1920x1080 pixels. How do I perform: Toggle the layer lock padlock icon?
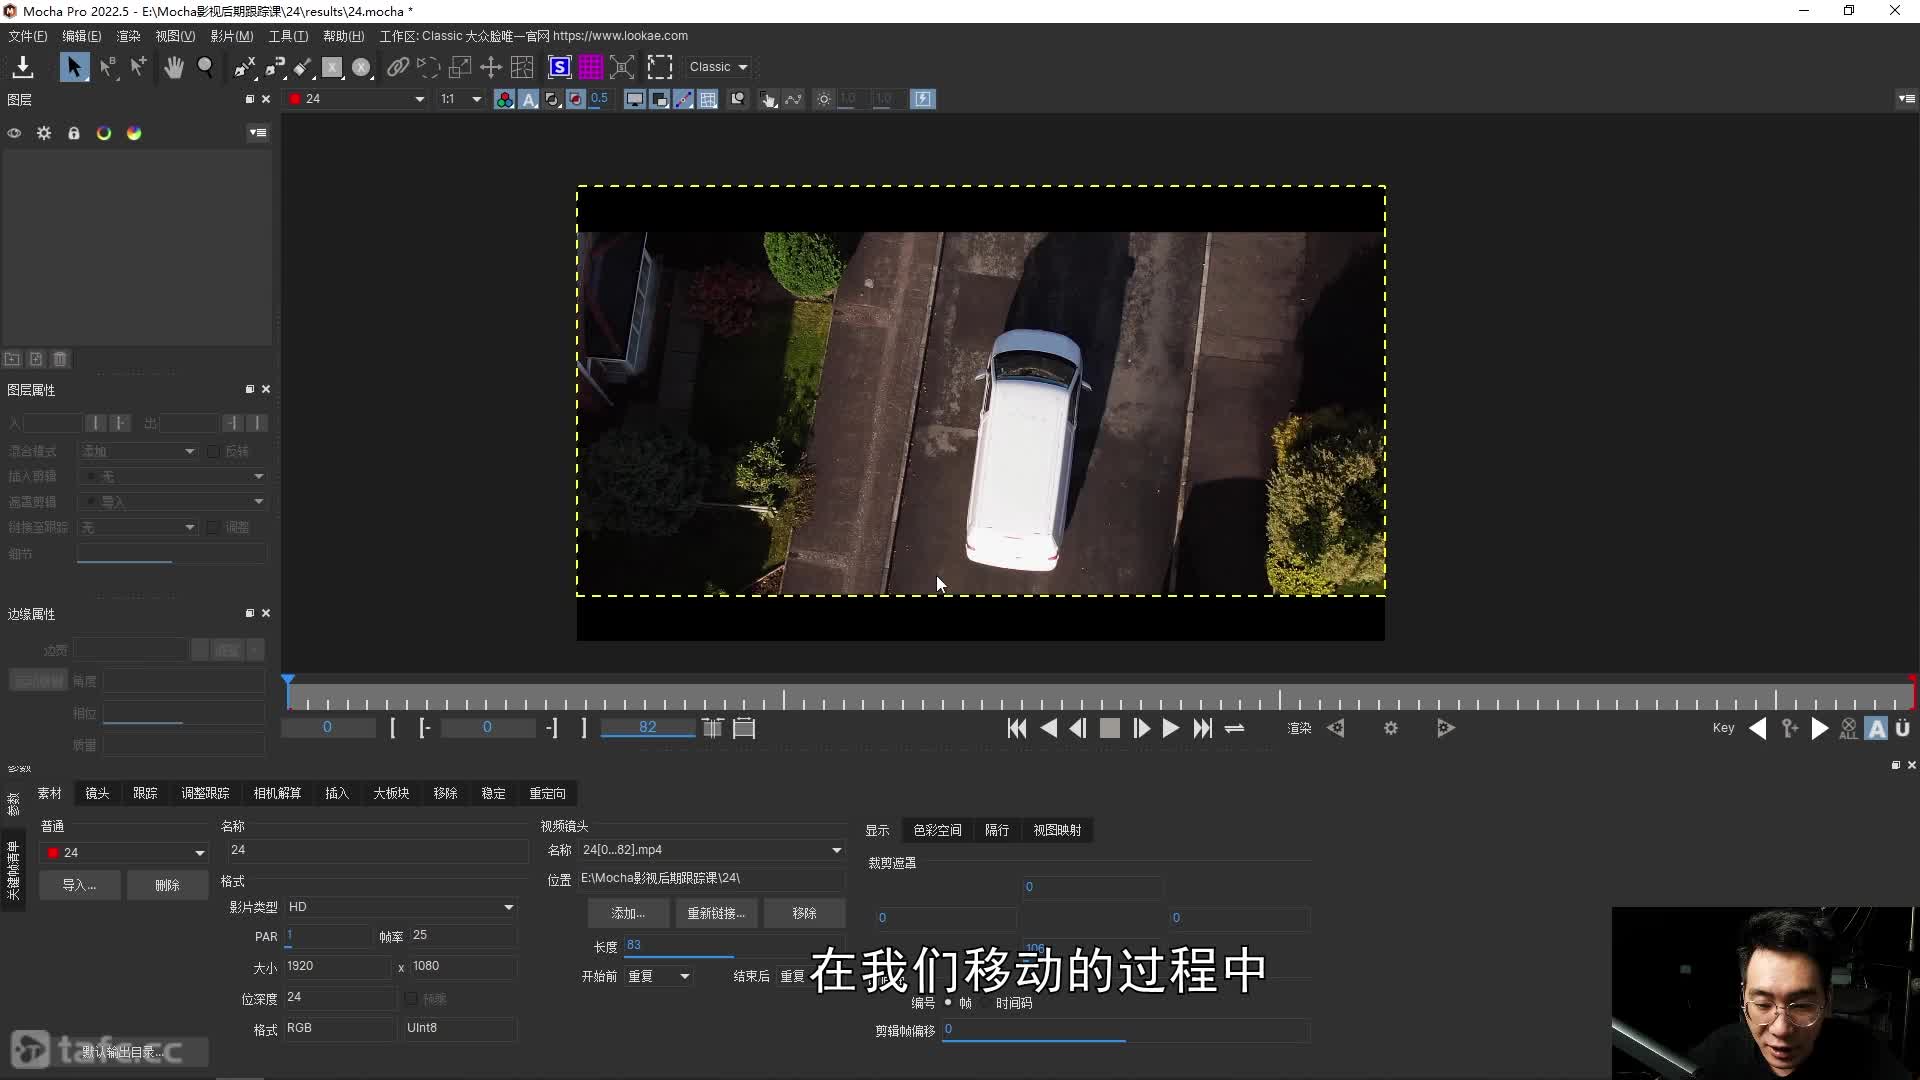tap(74, 133)
